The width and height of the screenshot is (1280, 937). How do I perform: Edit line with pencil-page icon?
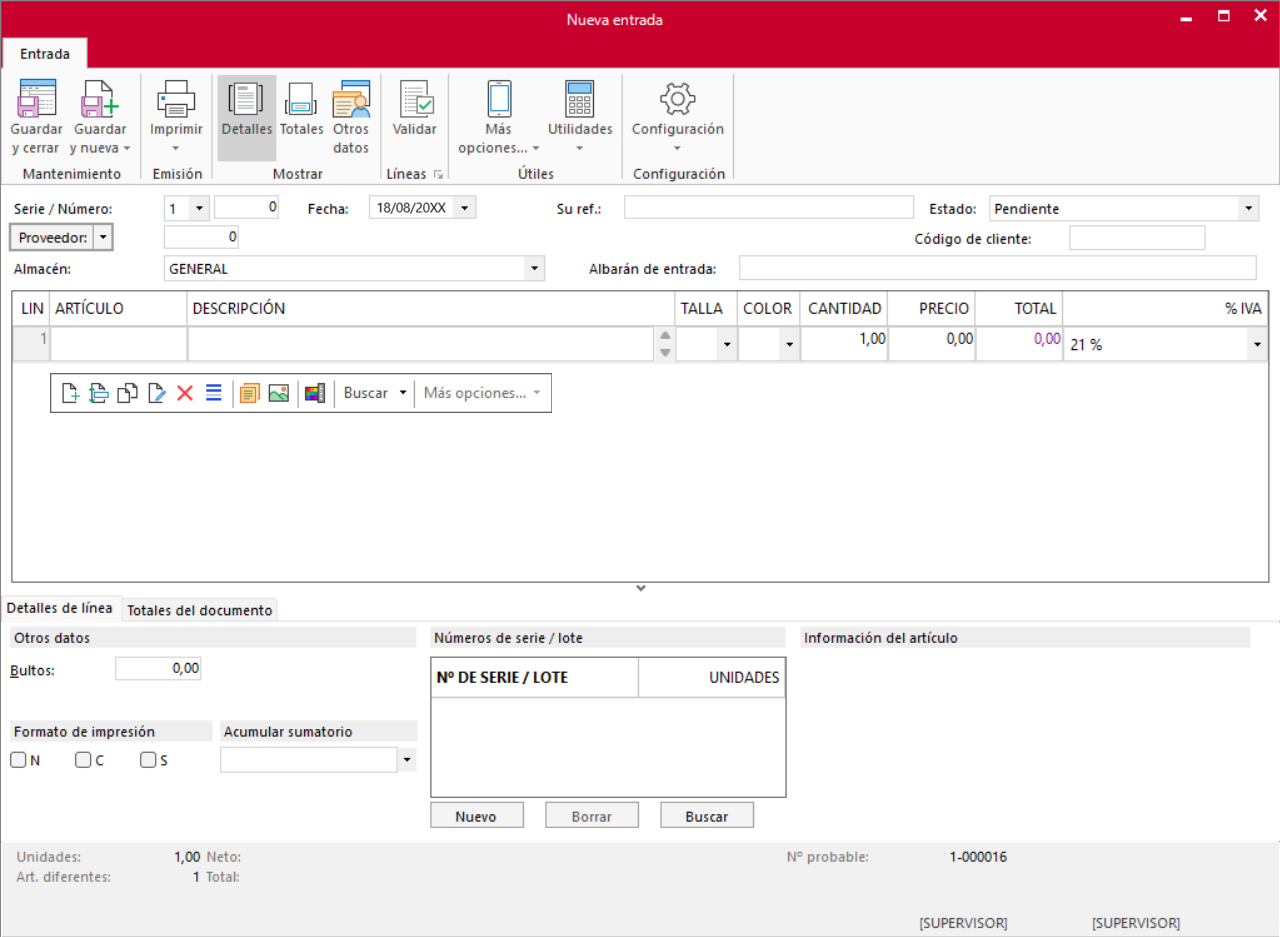click(x=156, y=393)
